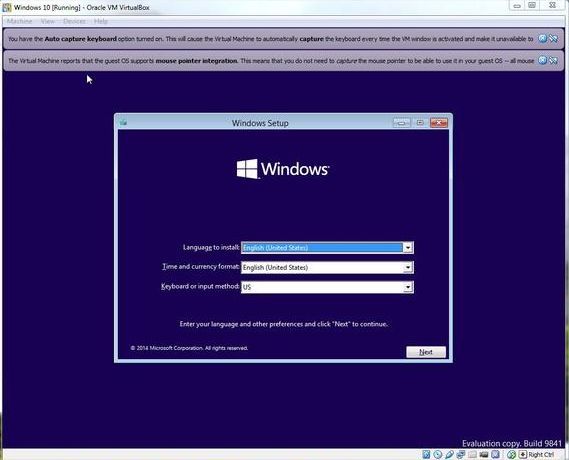569x460 pixels.
Task: Click the Next button in Windows Setup
Action: tap(426, 352)
